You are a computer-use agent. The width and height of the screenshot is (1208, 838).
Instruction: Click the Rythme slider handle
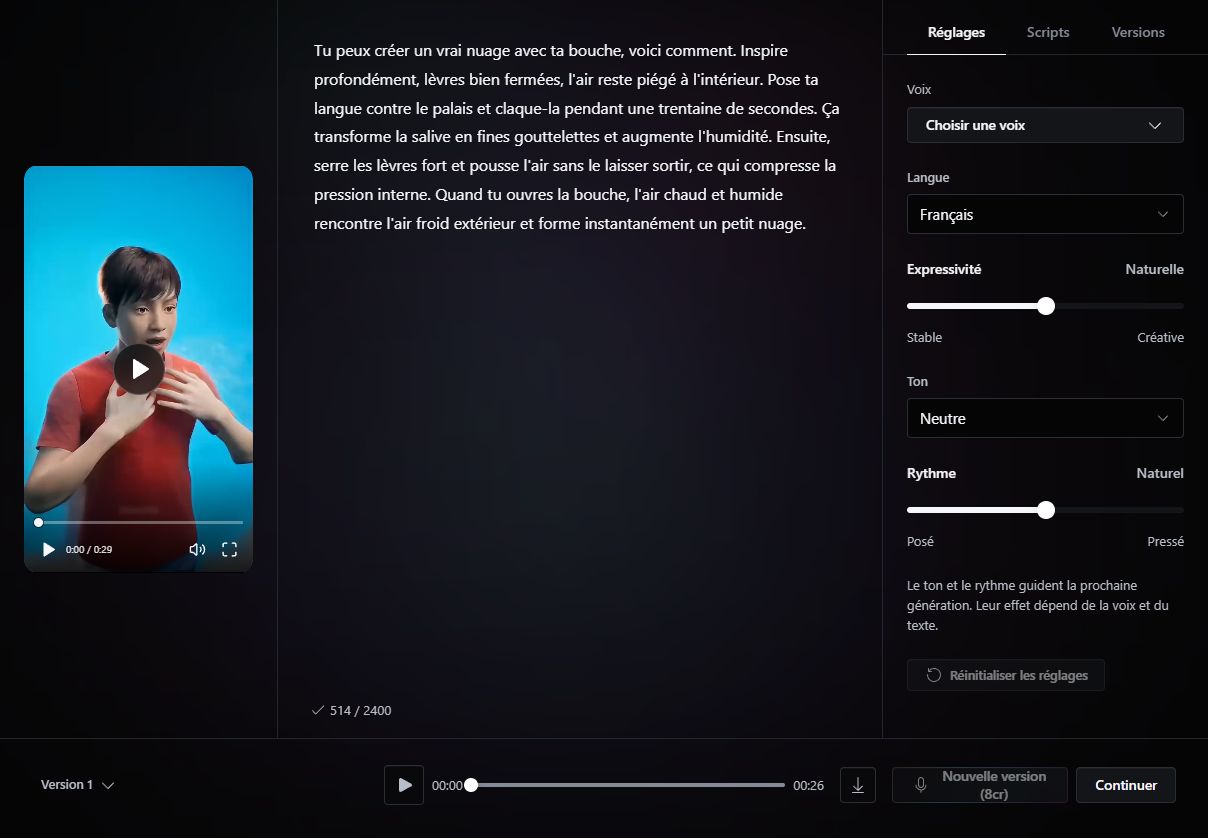pos(1046,510)
